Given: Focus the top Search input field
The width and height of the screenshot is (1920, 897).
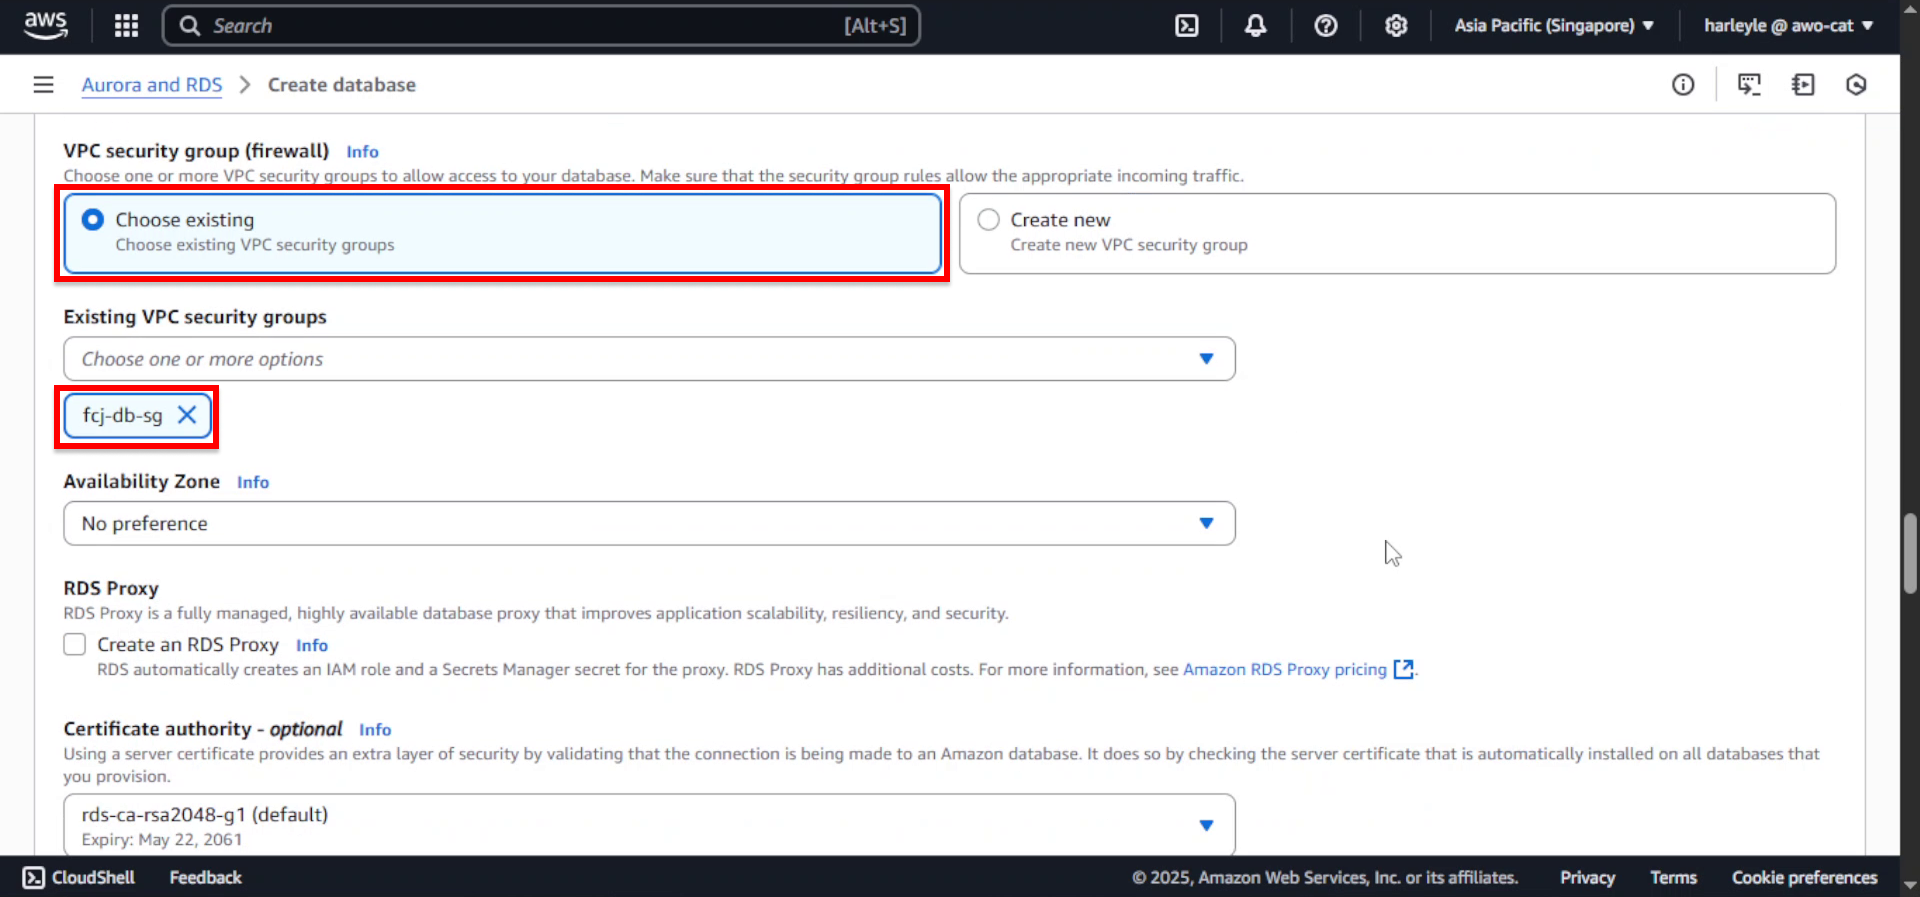Looking at the screenshot, I should click(541, 26).
